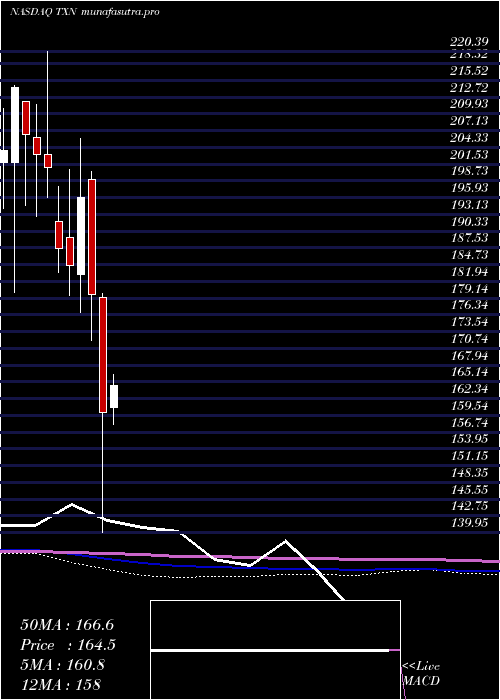Click the last small white candle near 162

pyautogui.click(x=114, y=396)
